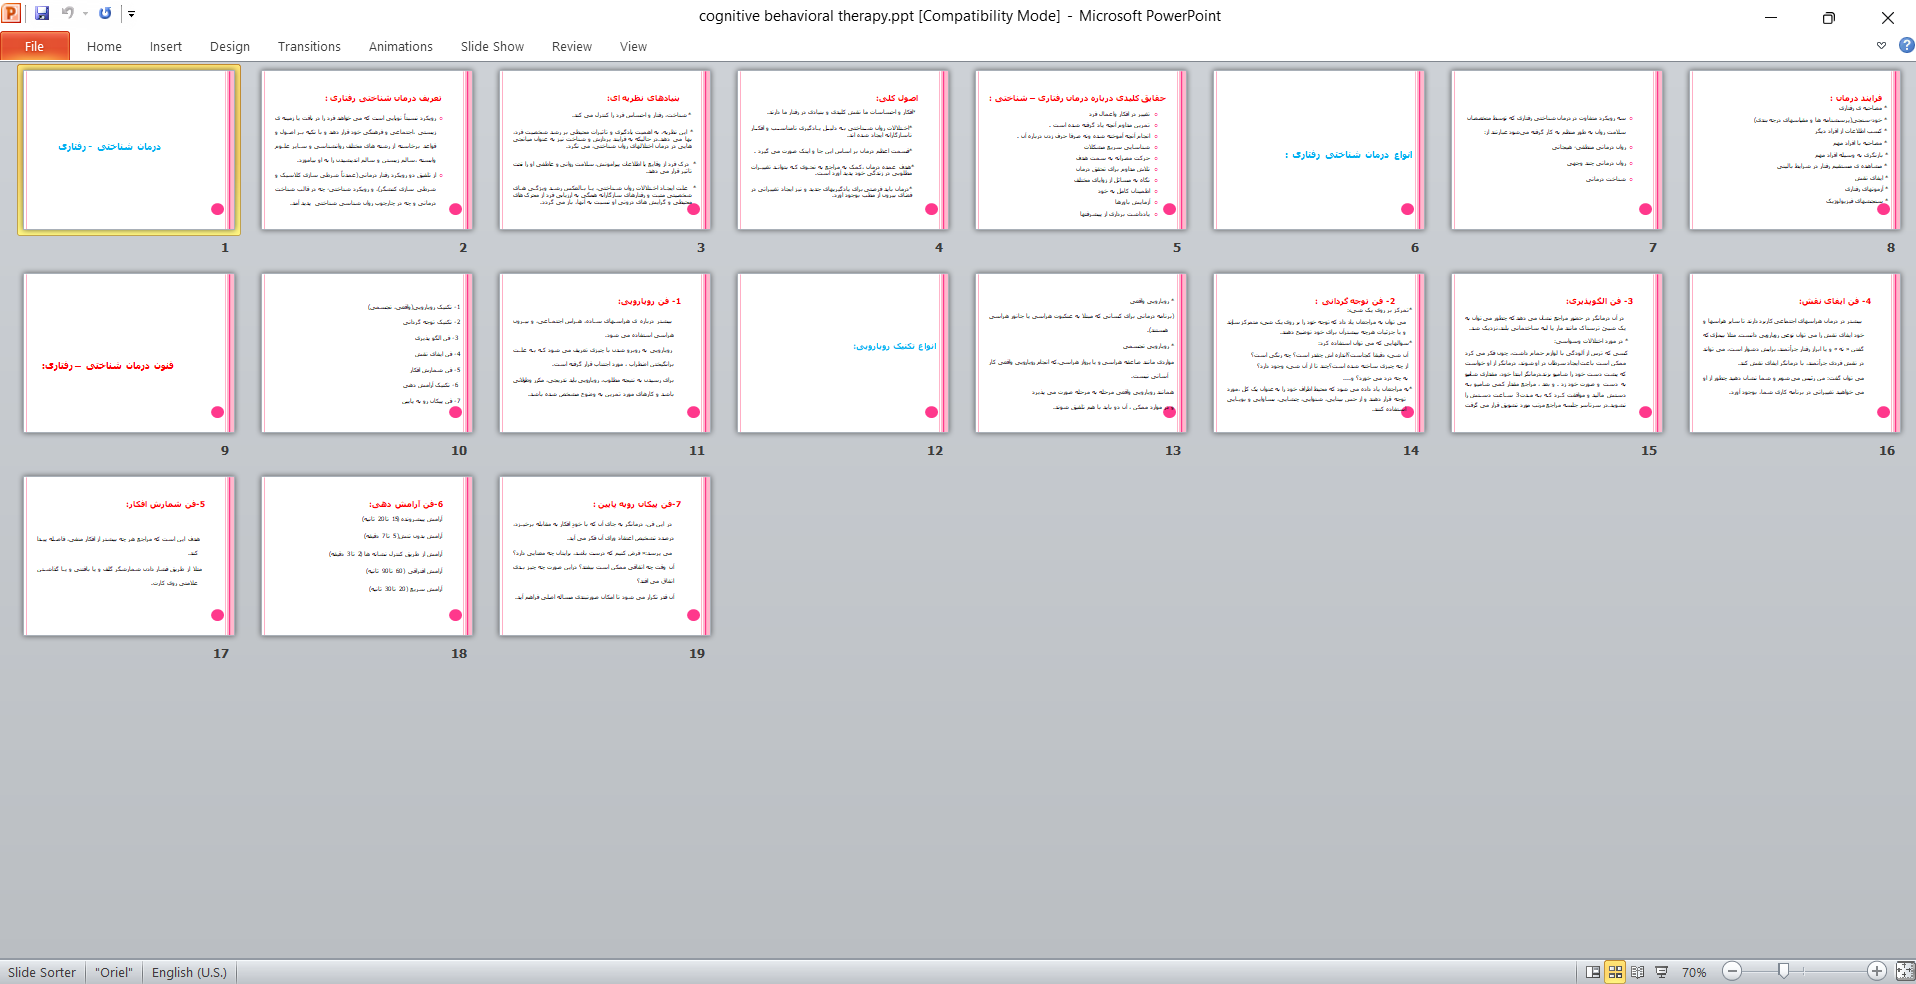Click the Slide Sorter status label
The height and width of the screenshot is (984, 1916).
42,972
